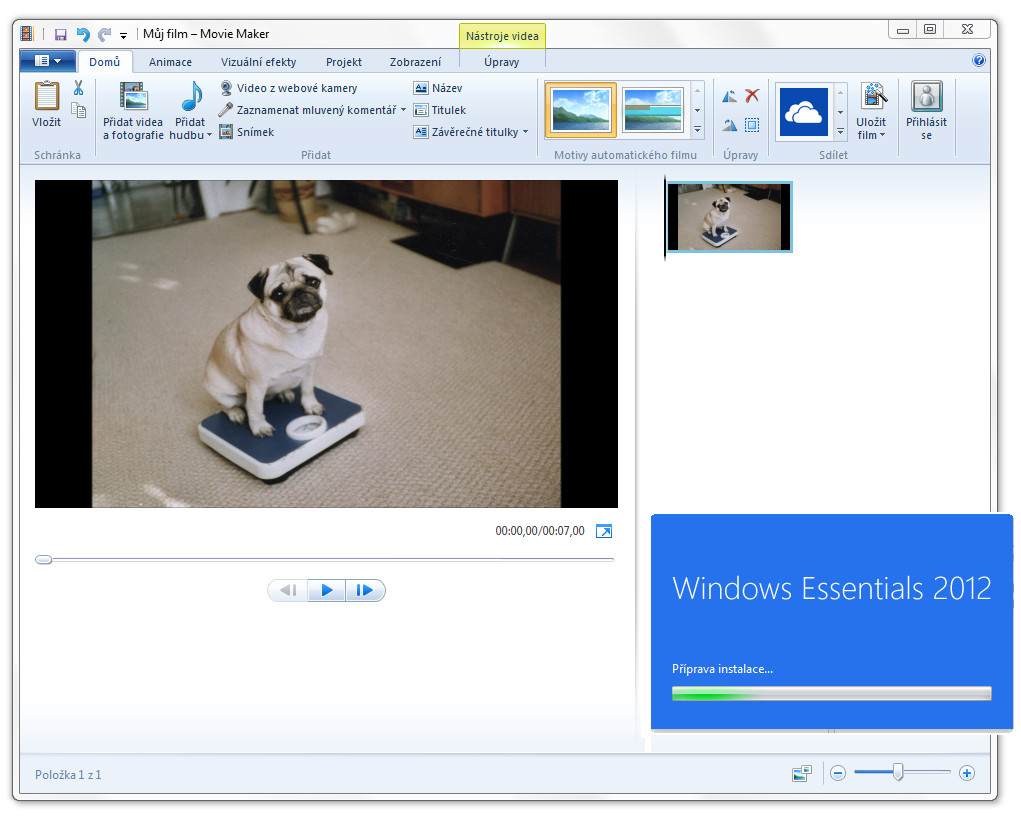Add Závěrečné titulky credits
Image resolution: width=1021 pixels, height=818 pixels.
(467, 132)
